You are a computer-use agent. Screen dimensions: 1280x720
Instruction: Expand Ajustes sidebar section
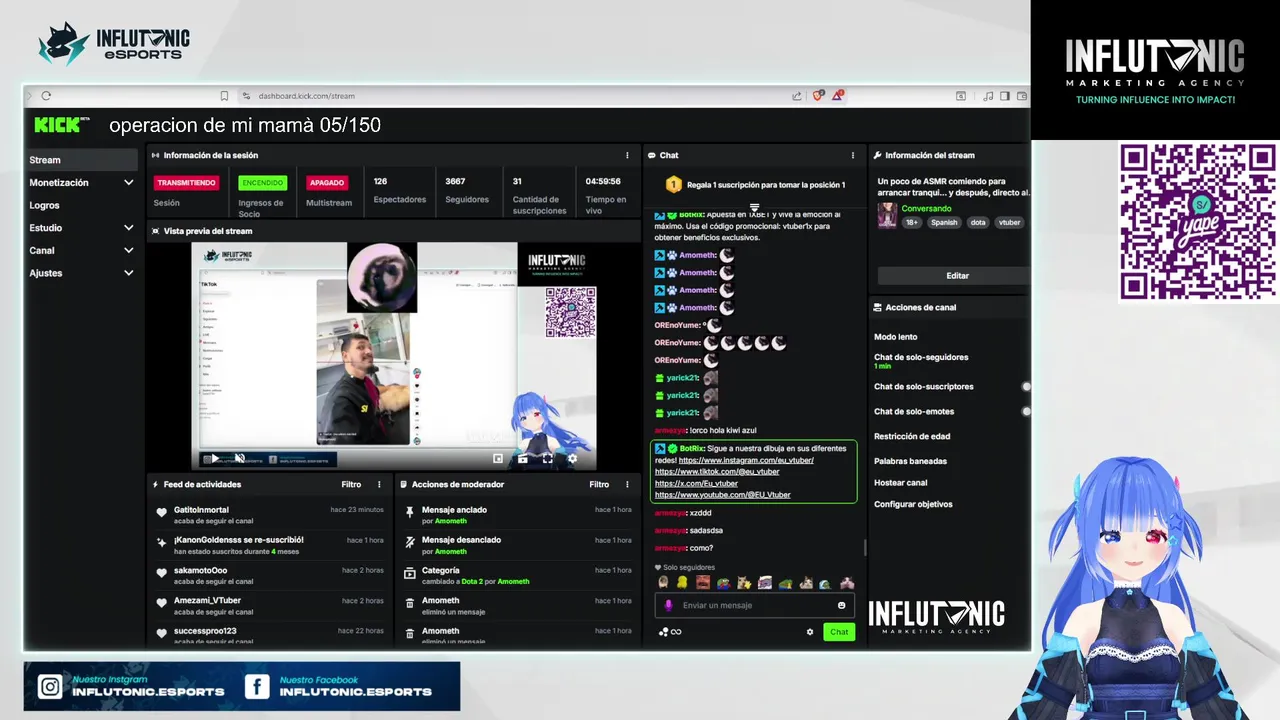coord(128,273)
